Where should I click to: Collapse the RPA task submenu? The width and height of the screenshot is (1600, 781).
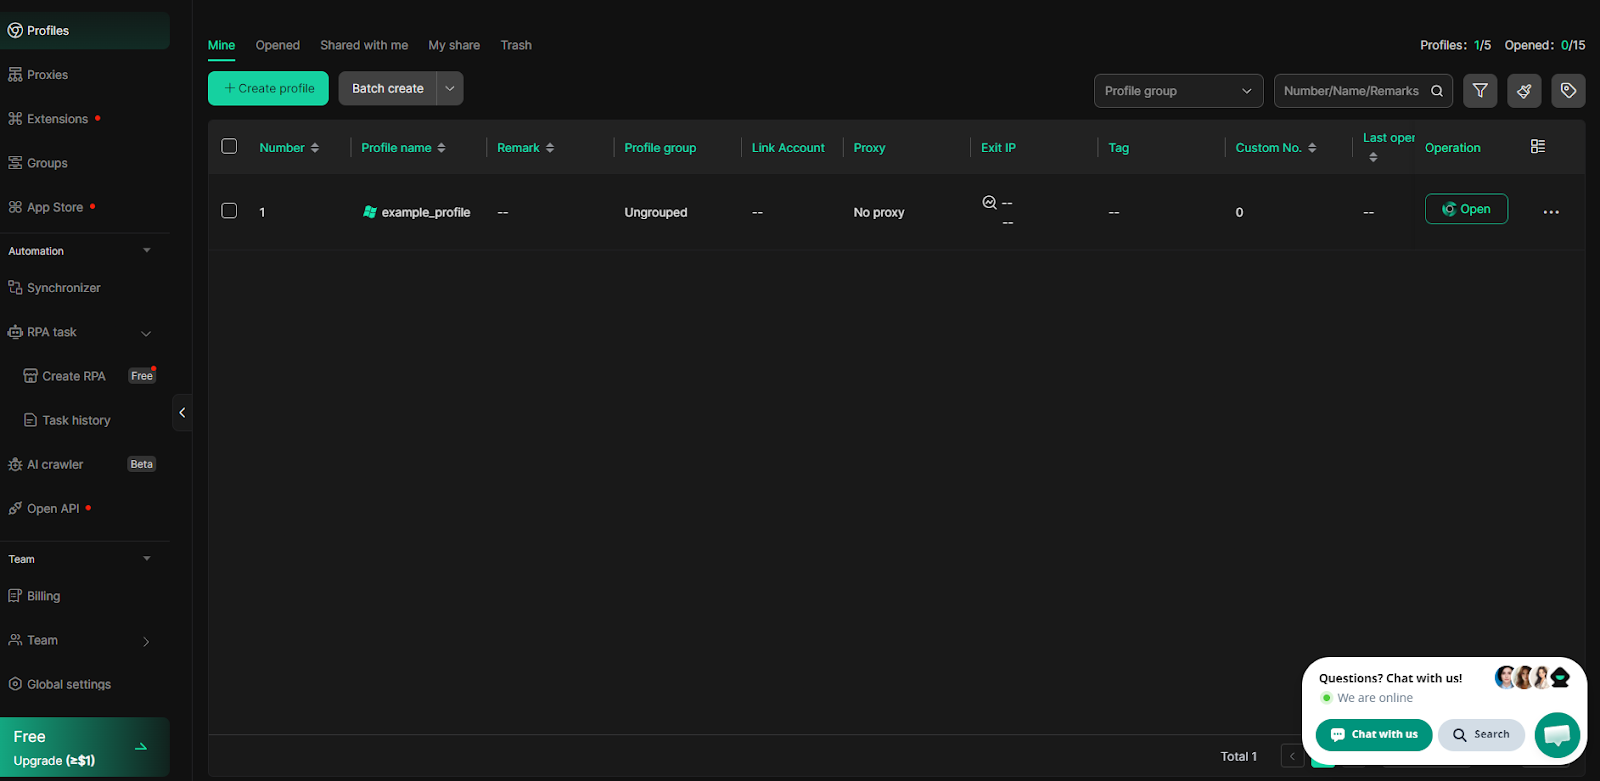146,333
